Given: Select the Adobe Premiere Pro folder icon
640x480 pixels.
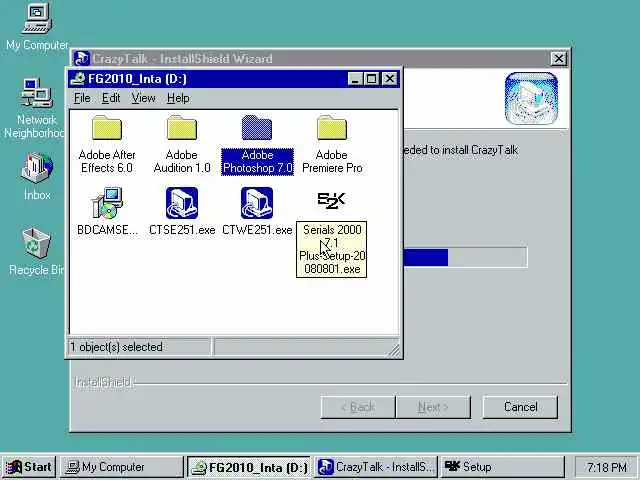Looking at the screenshot, I should point(332,127).
